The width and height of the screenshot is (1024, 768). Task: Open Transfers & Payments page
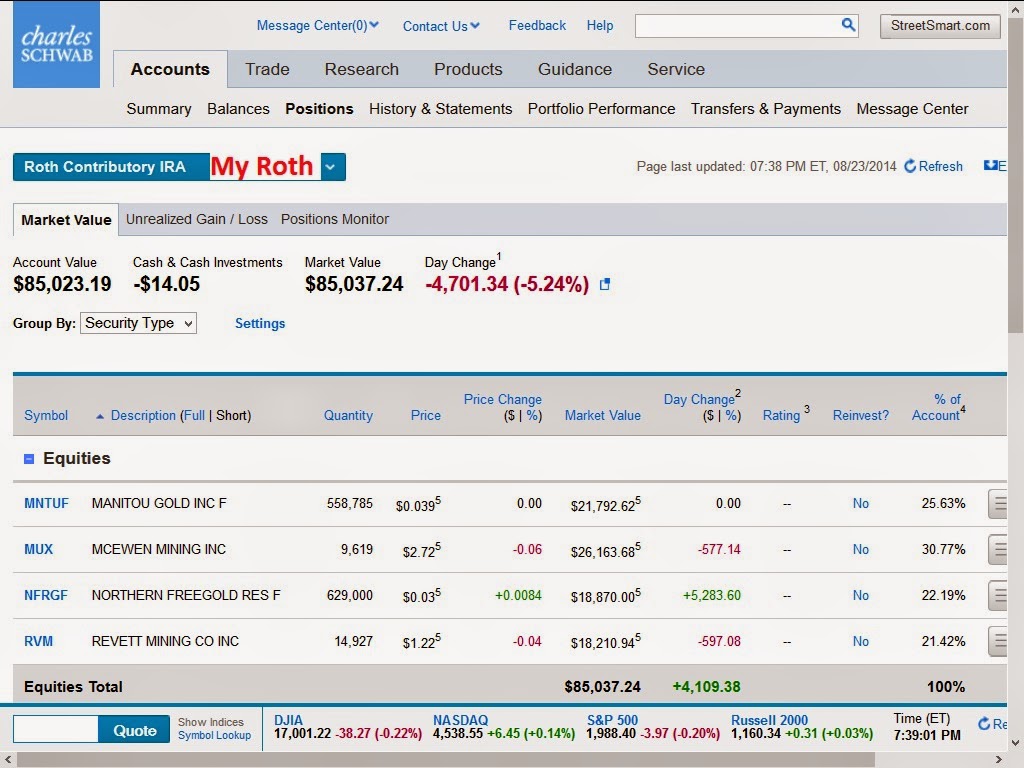point(766,109)
